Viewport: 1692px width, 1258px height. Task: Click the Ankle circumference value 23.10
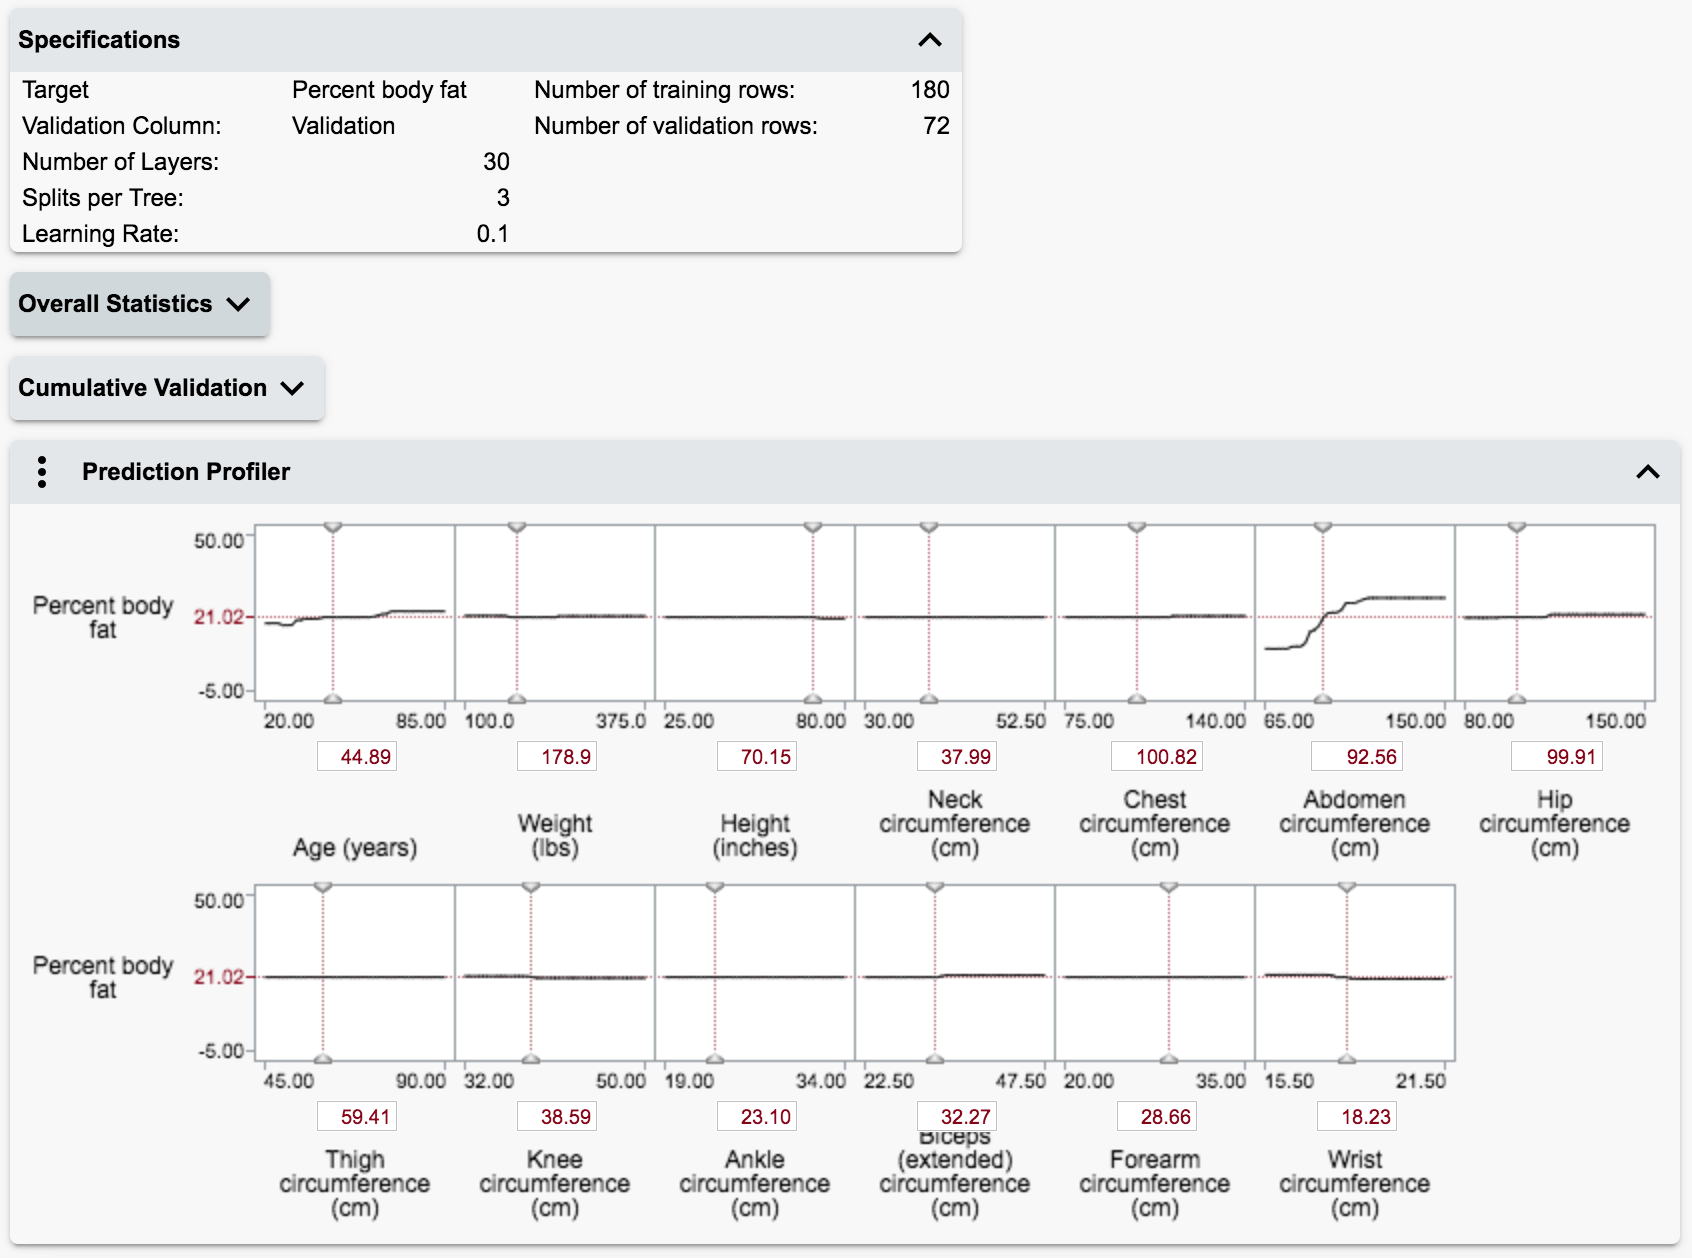[x=756, y=1116]
